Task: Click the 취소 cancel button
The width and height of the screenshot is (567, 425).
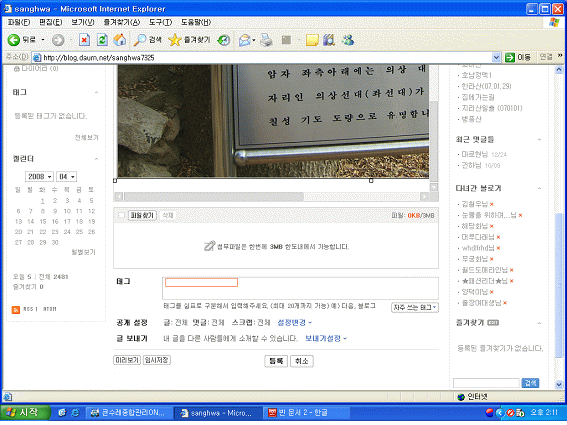Action: [302, 361]
